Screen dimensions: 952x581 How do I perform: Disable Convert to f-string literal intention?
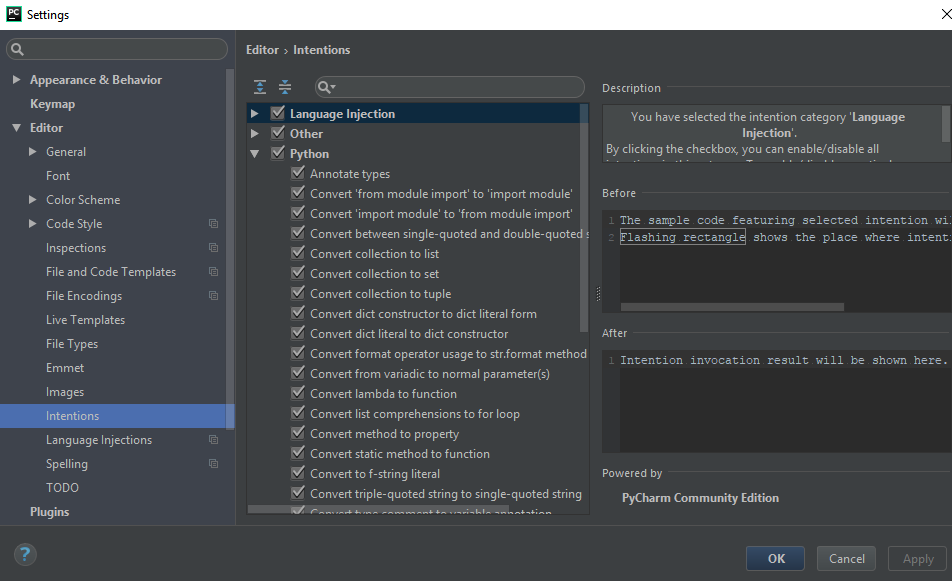click(298, 473)
